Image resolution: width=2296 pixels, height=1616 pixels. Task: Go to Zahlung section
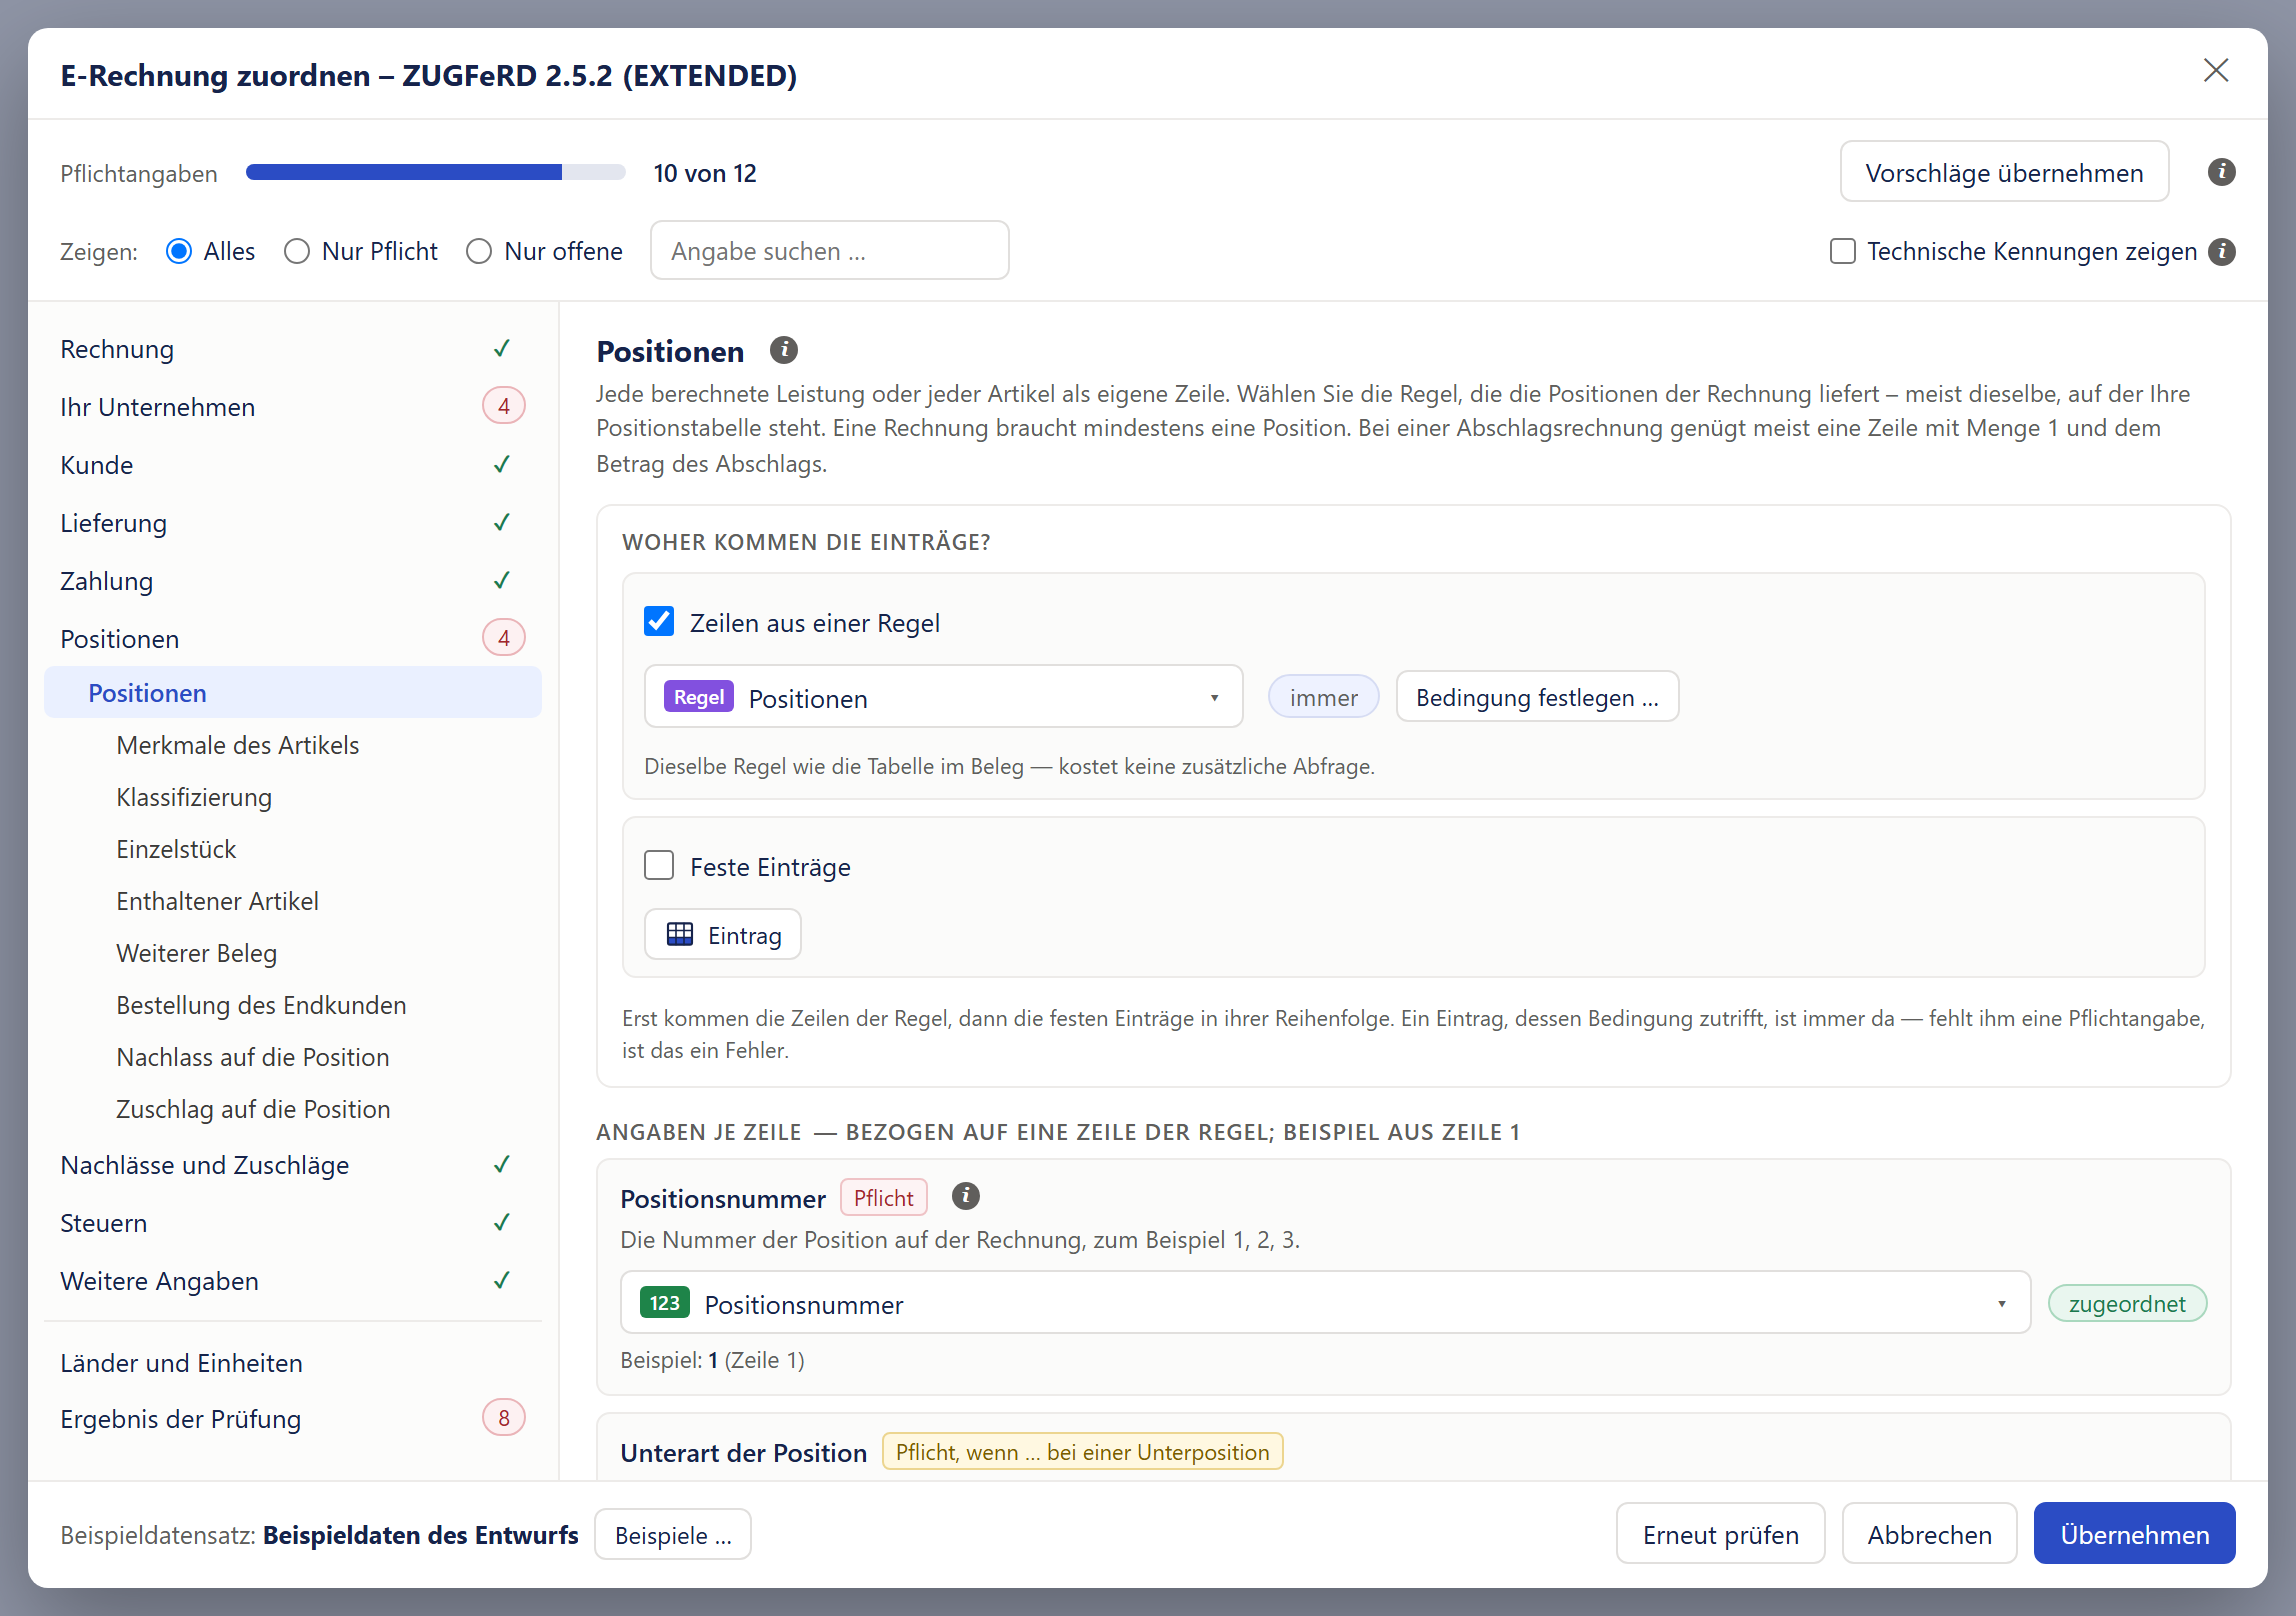[292, 581]
